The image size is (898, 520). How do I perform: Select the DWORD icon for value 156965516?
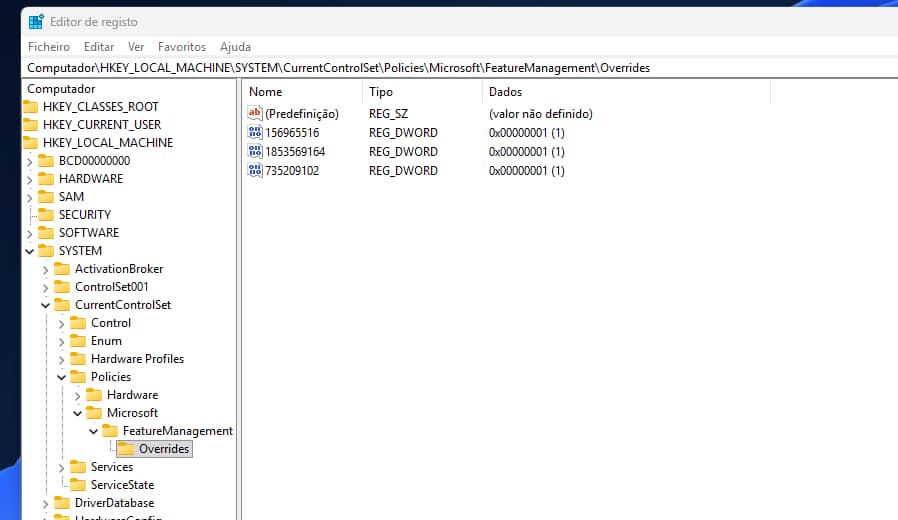(x=254, y=133)
